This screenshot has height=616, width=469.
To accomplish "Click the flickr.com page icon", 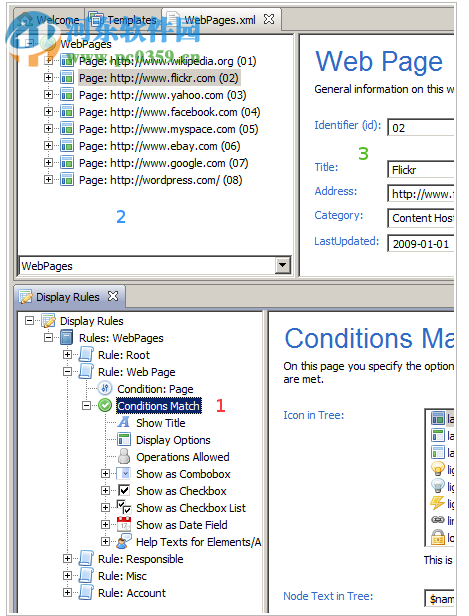I will coord(67,78).
